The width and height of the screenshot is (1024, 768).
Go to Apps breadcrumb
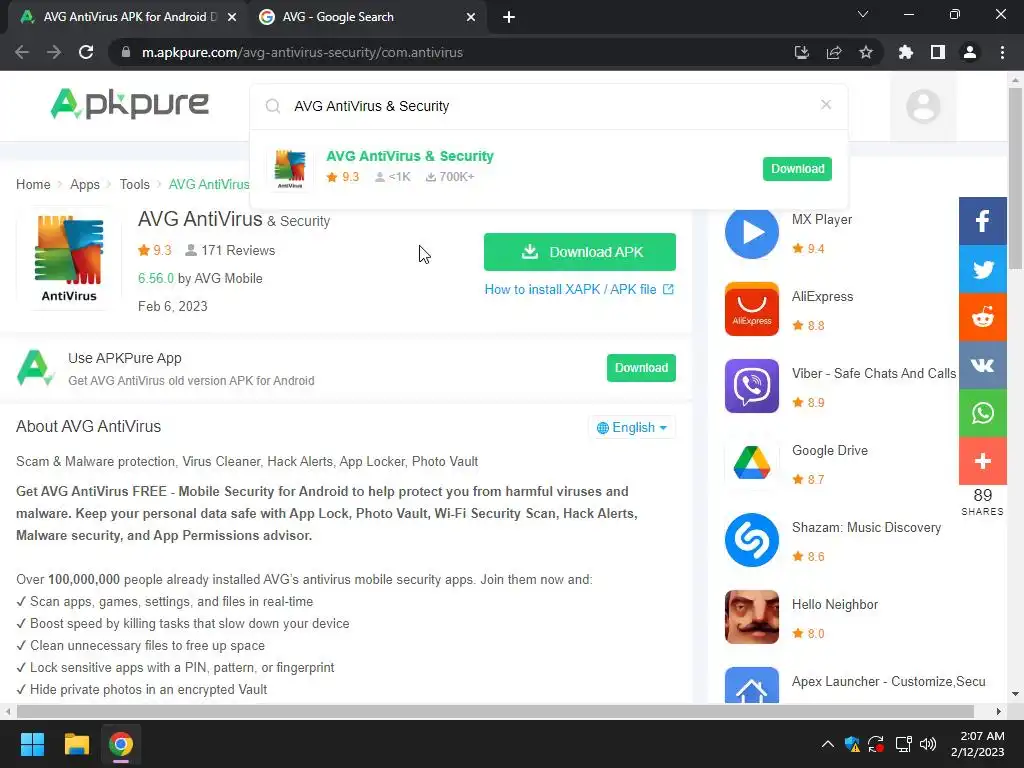(x=85, y=184)
